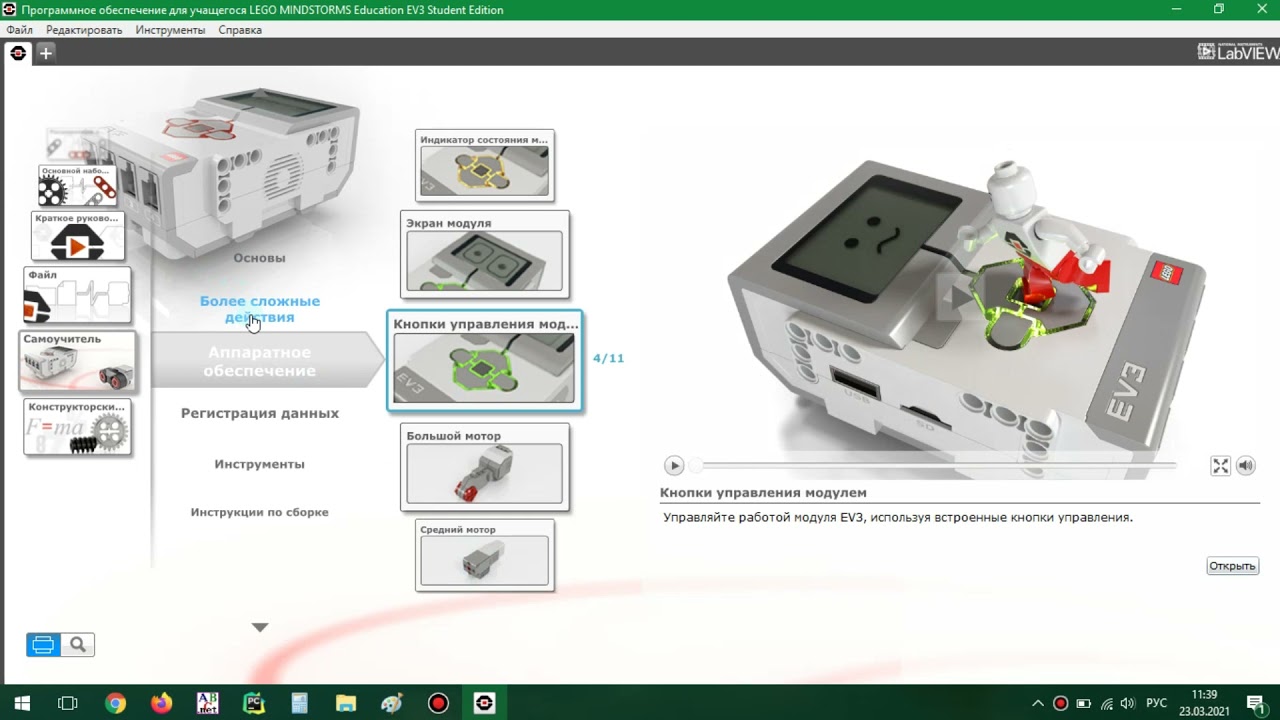
Task: Open the Редактировать menu
Action: (84, 30)
